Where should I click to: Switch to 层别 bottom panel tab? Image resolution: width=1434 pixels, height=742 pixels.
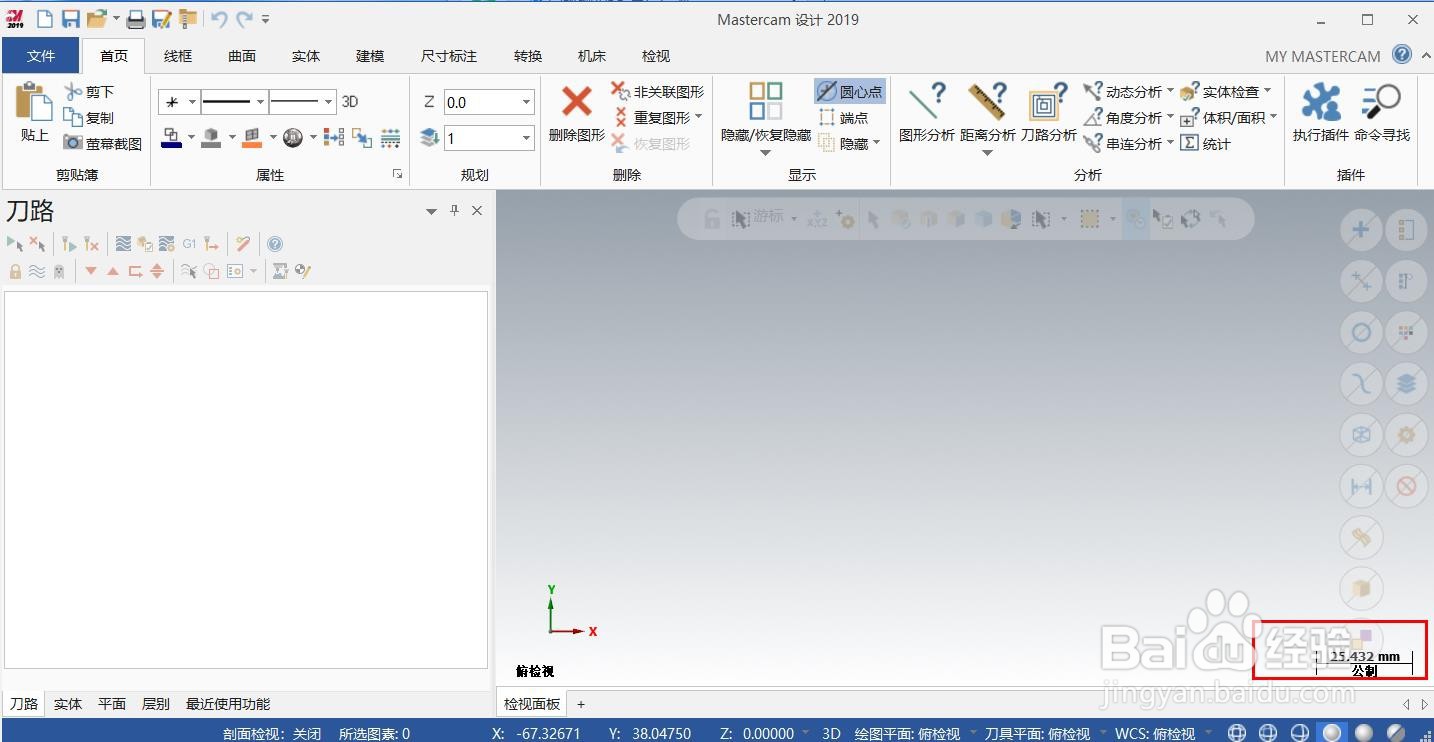point(156,704)
